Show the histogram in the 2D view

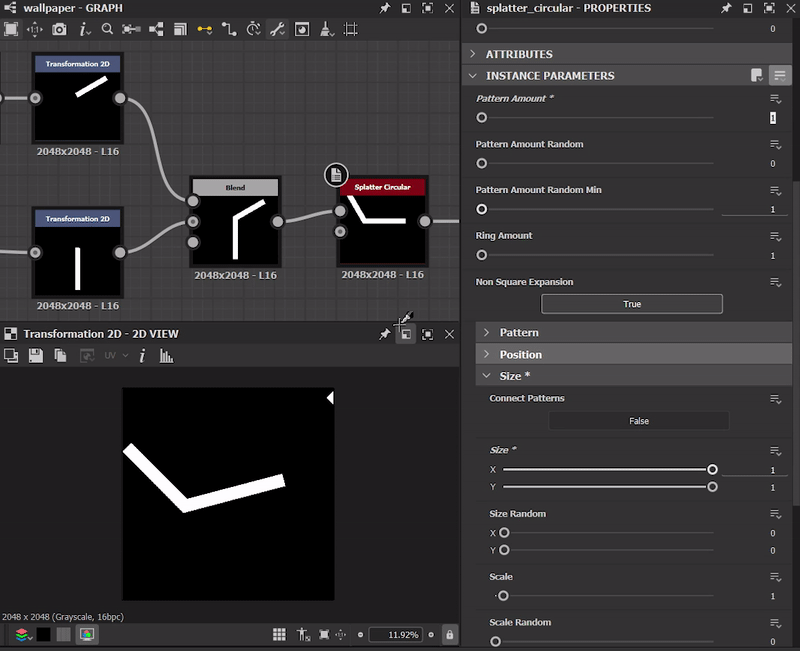pos(166,356)
